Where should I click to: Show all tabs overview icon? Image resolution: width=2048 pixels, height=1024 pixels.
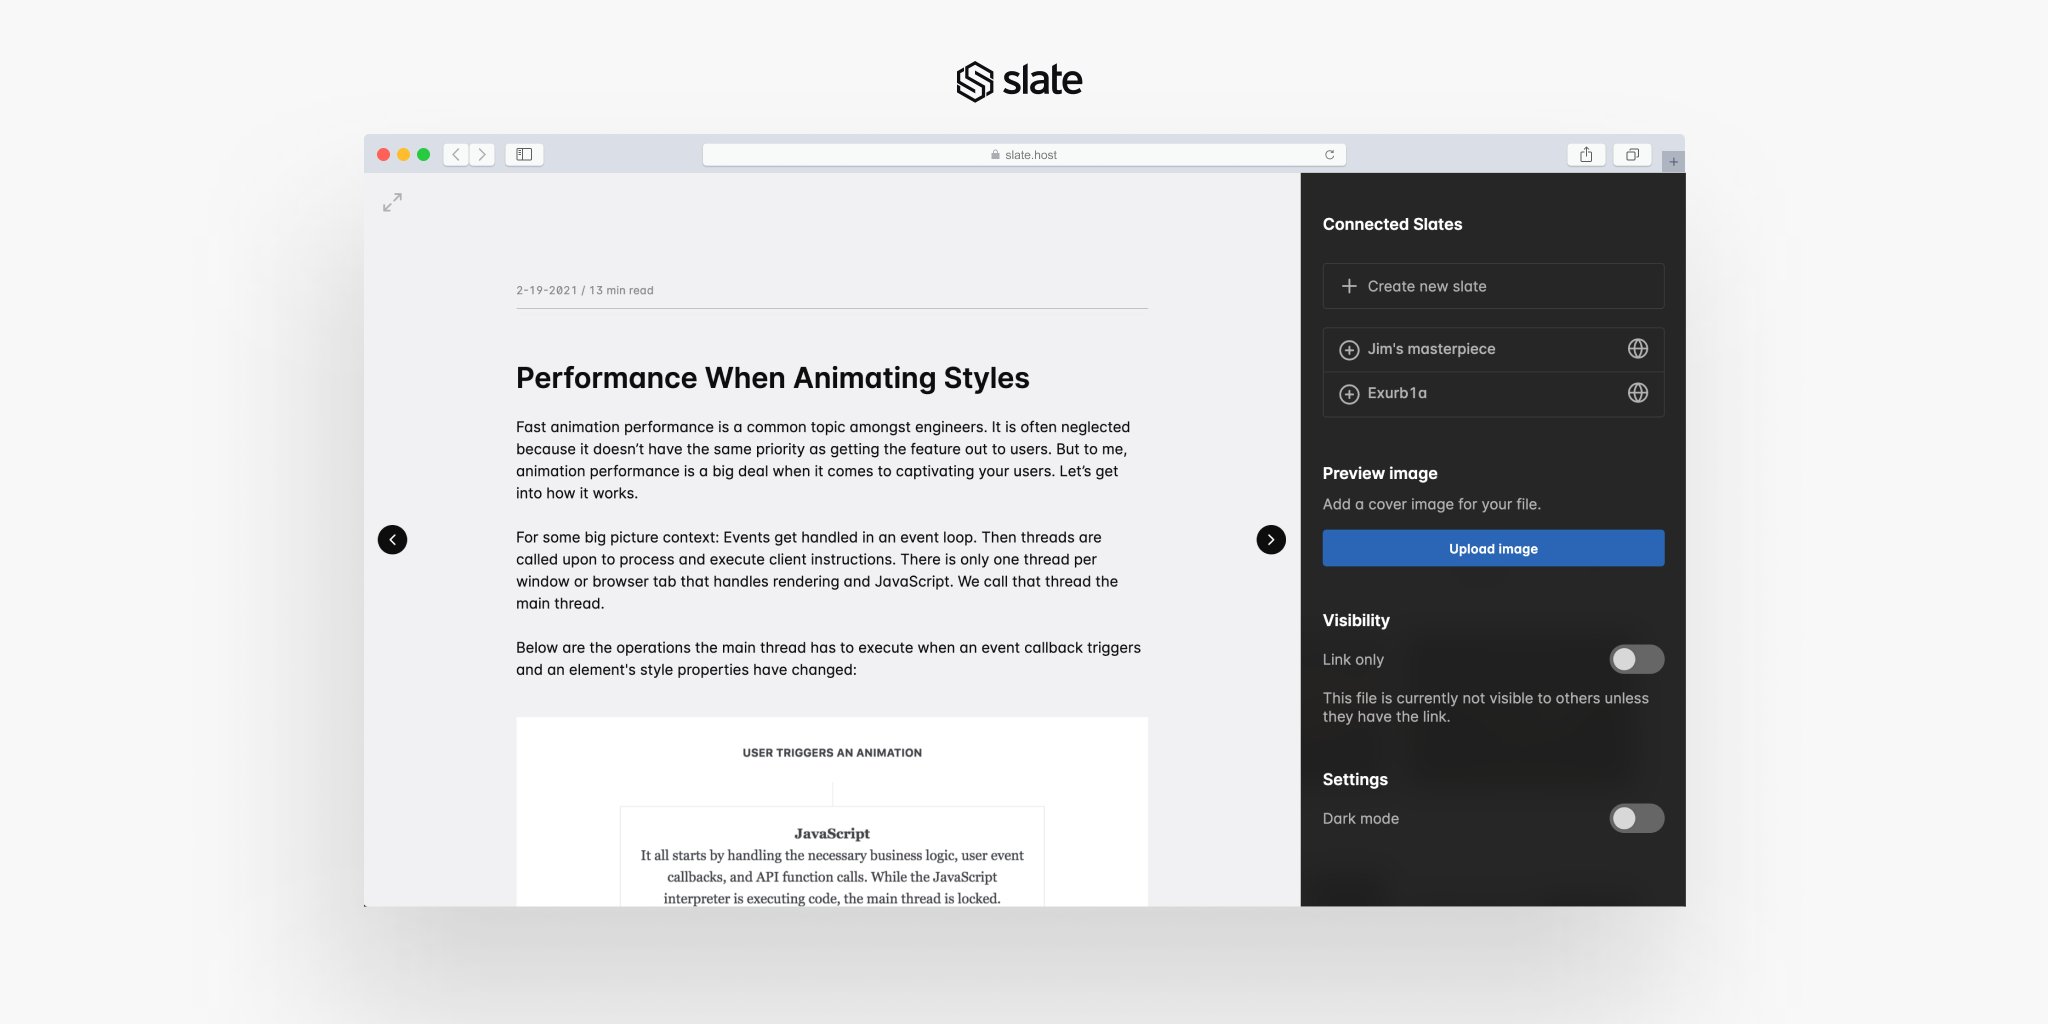pos(1632,154)
